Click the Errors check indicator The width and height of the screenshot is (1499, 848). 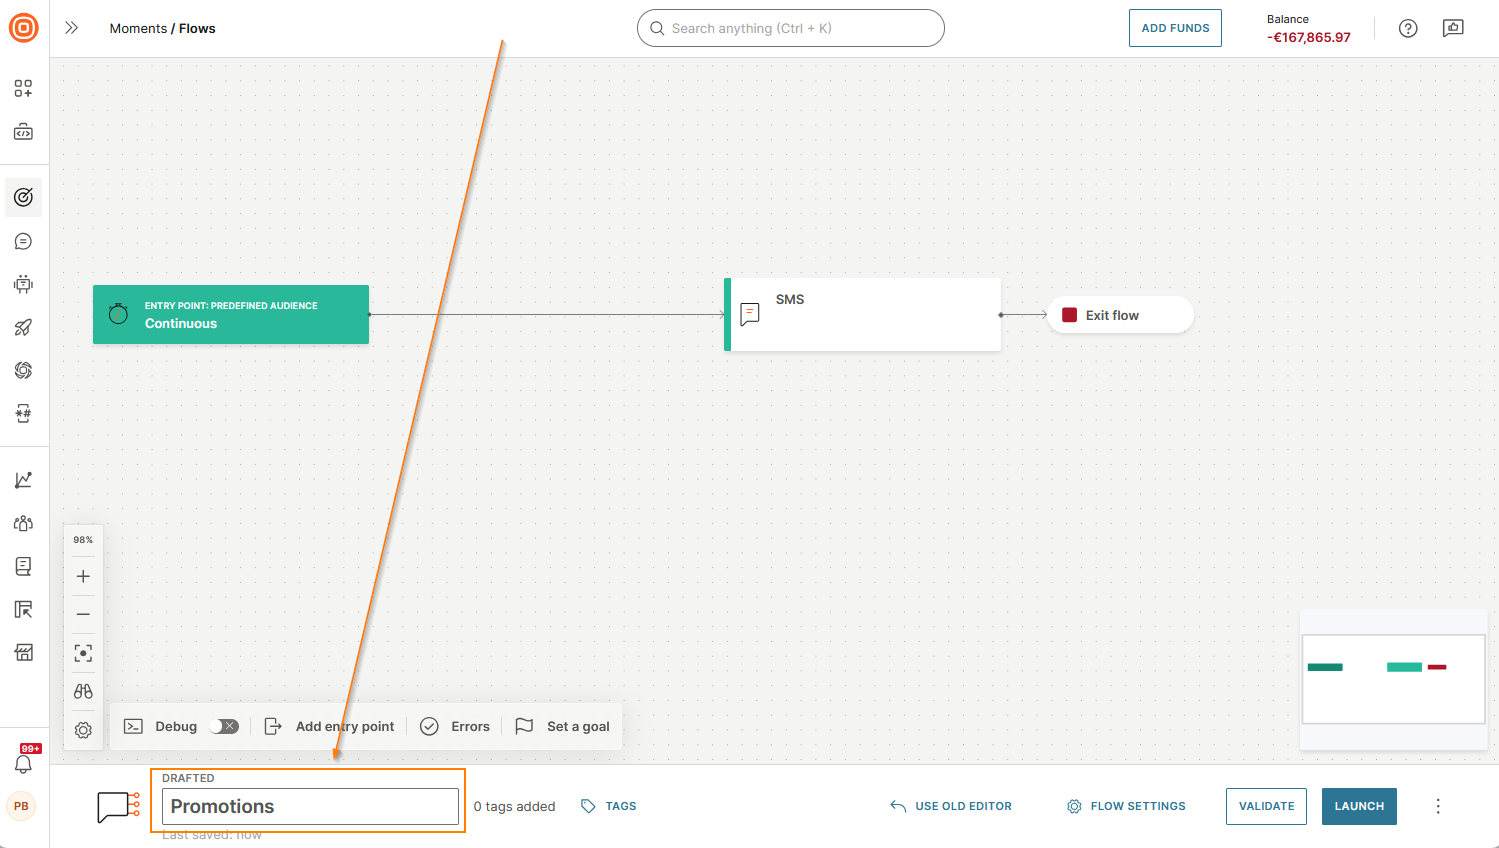[x=455, y=726]
